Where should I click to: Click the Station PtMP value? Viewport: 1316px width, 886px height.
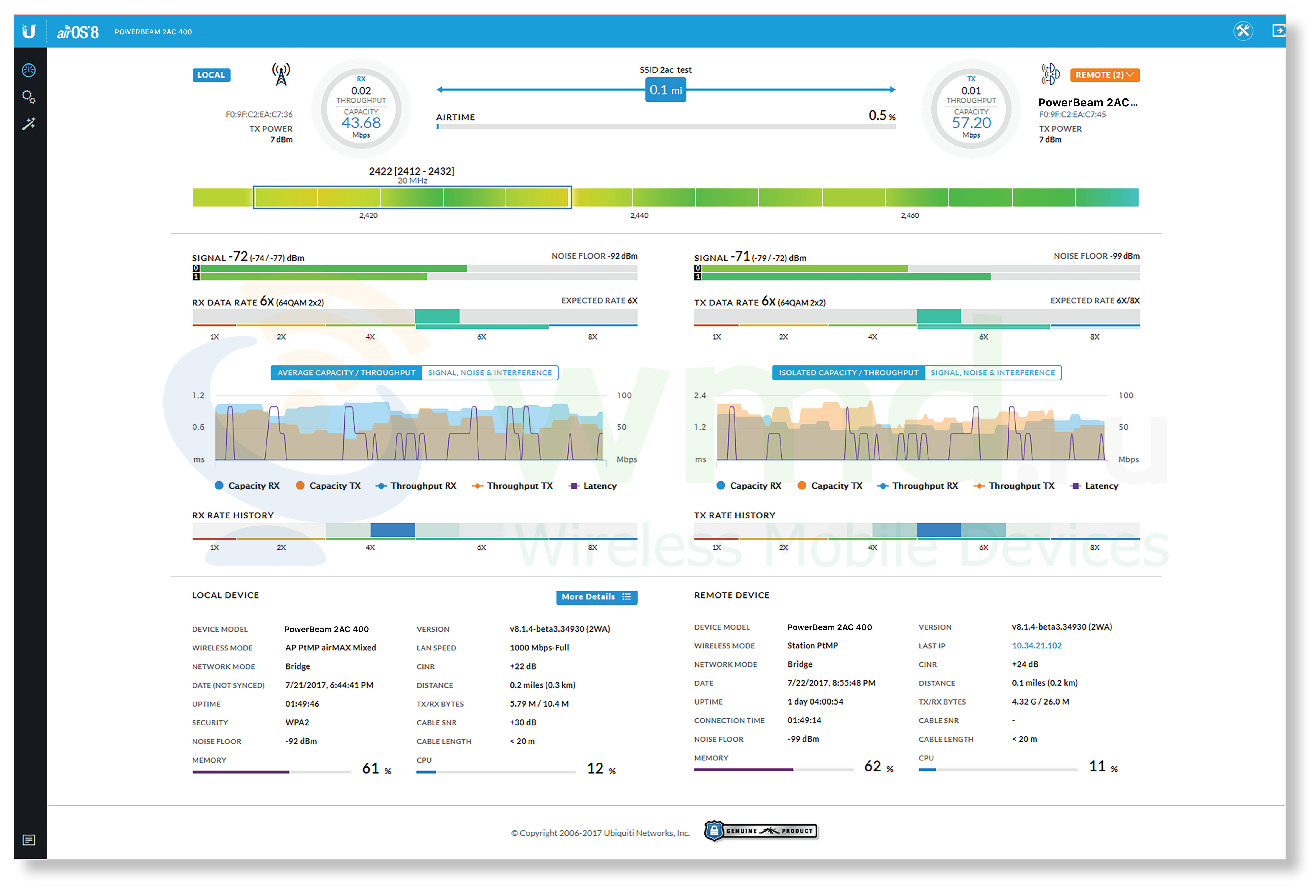click(x=813, y=646)
